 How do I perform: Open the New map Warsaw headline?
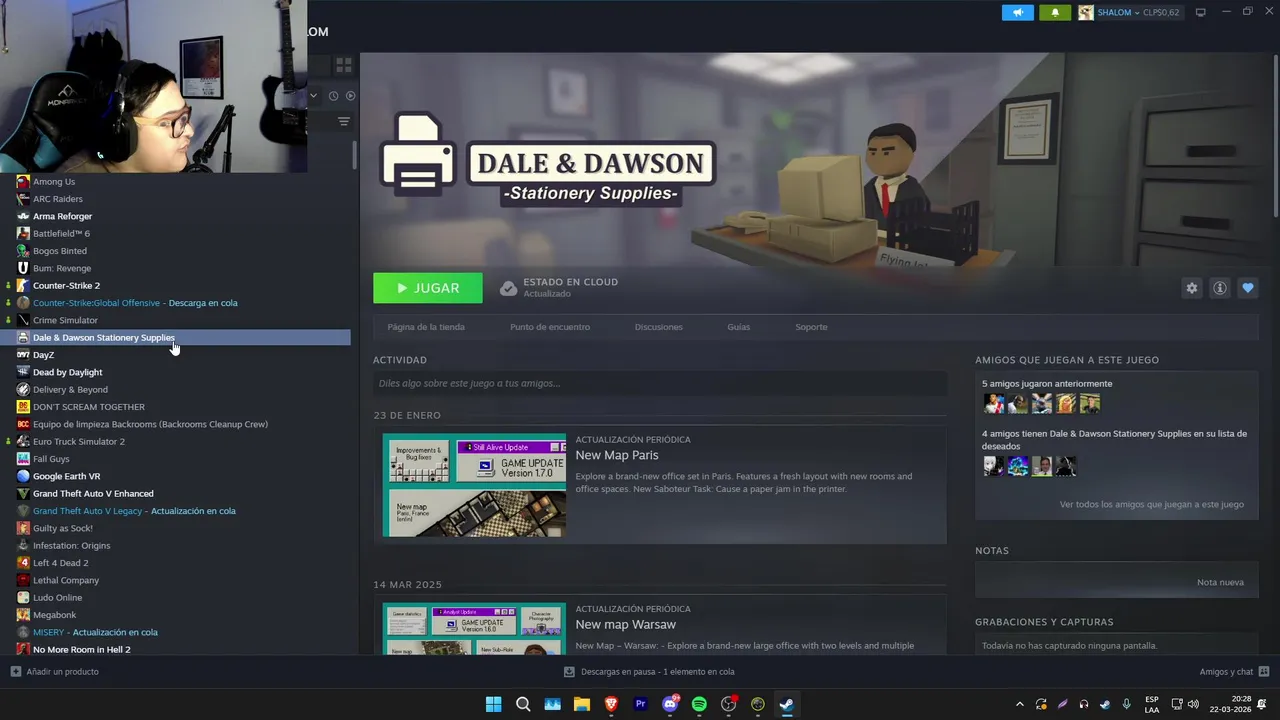point(626,624)
